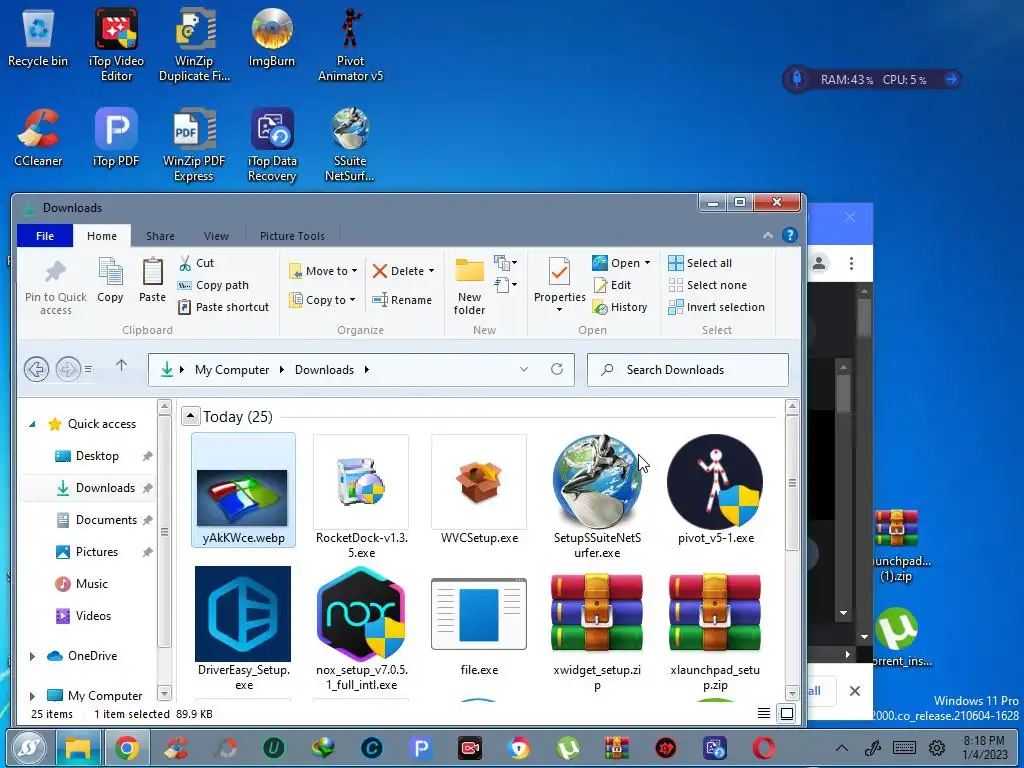
Task: Select Desktop in Quick access
Action: (97, 456)
